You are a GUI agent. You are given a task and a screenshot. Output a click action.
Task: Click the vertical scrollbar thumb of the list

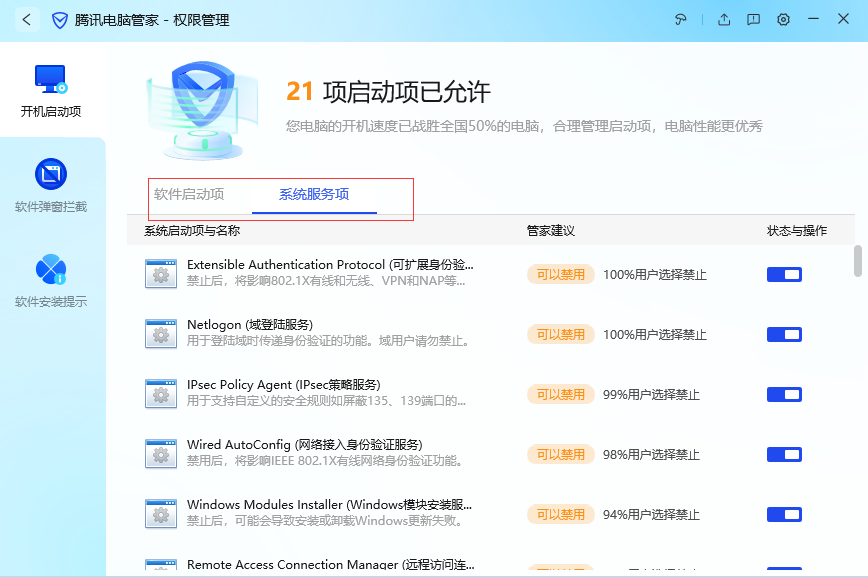pos(857,261)
